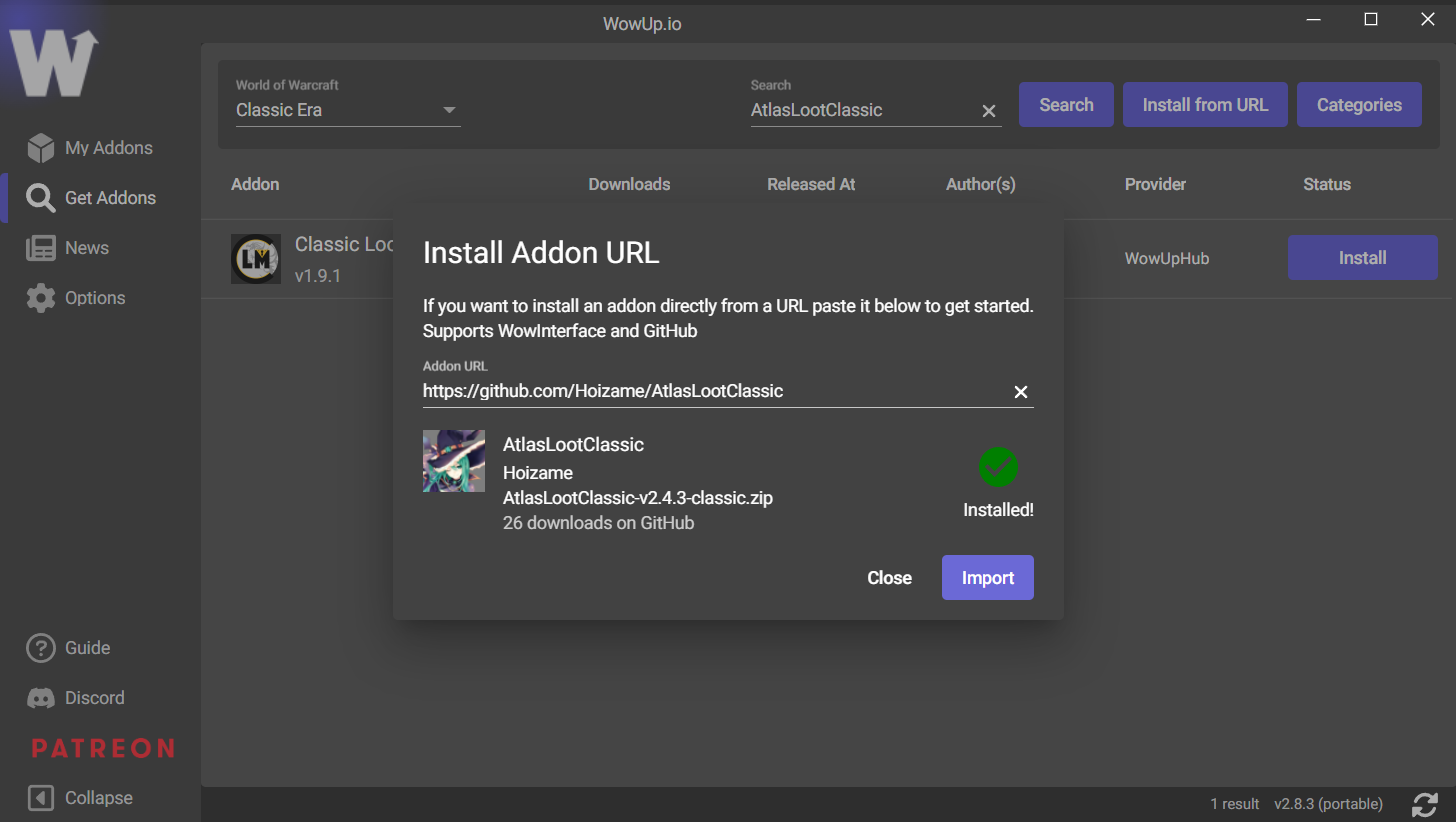Open the Categories menu
Viewport: 1456px width, 822px height.
(1359, 104)
